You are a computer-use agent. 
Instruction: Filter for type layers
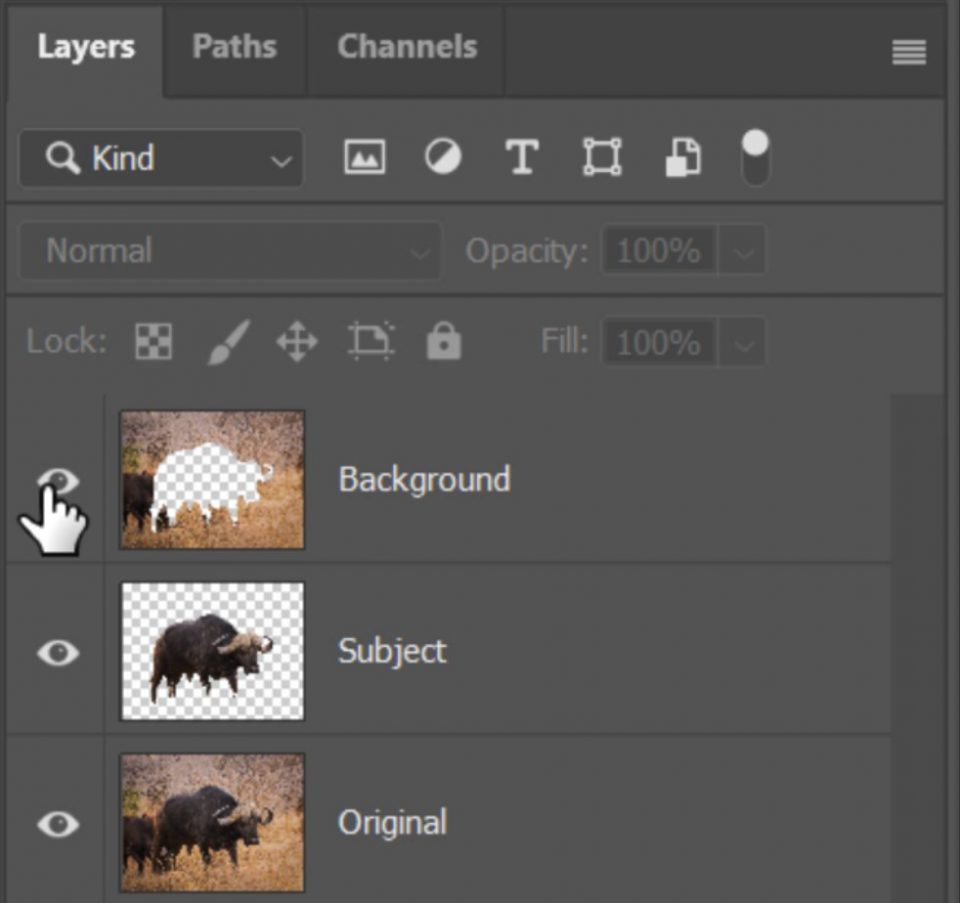(522, 156)
